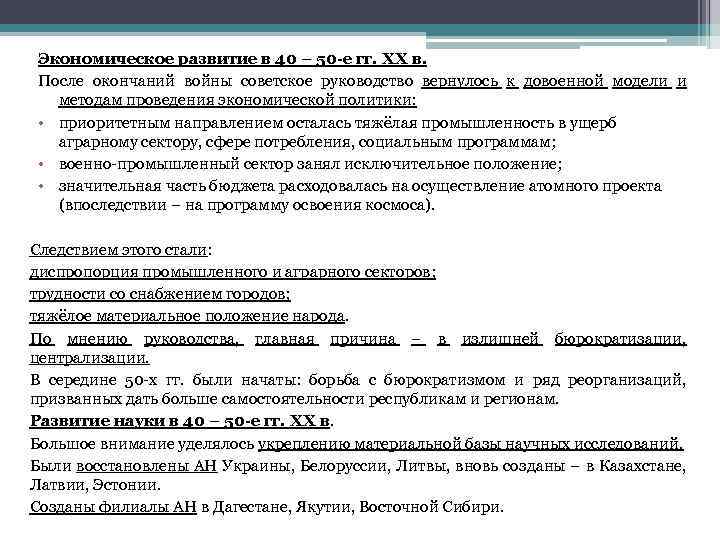Click bullet "военно-промышленный сектор занял исключительное положение;"
Image resolution: width=720 pixels, height=540 pixels.
(310, 164)
